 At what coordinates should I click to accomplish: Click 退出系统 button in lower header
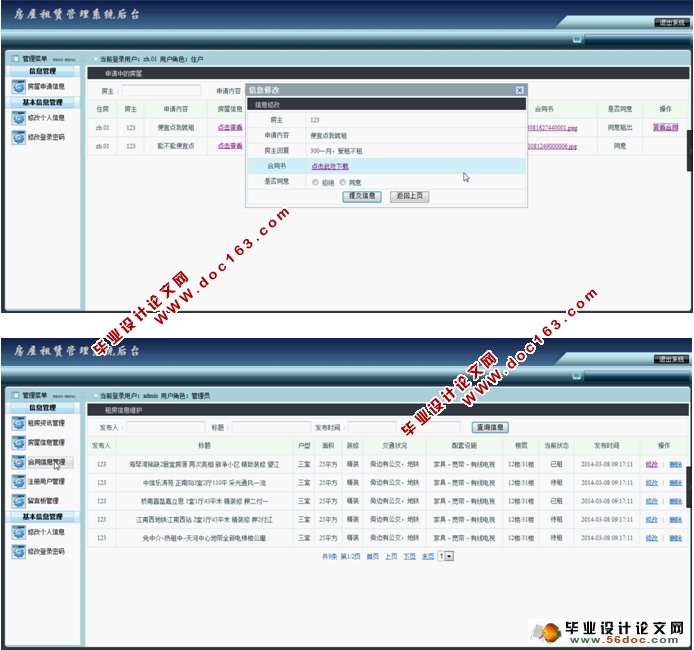click(x=671, y=359)
